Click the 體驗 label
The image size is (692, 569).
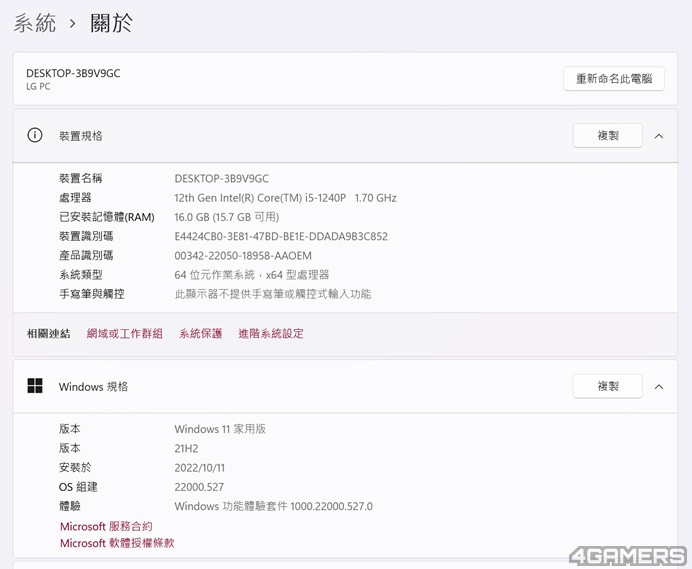[70, 506]
